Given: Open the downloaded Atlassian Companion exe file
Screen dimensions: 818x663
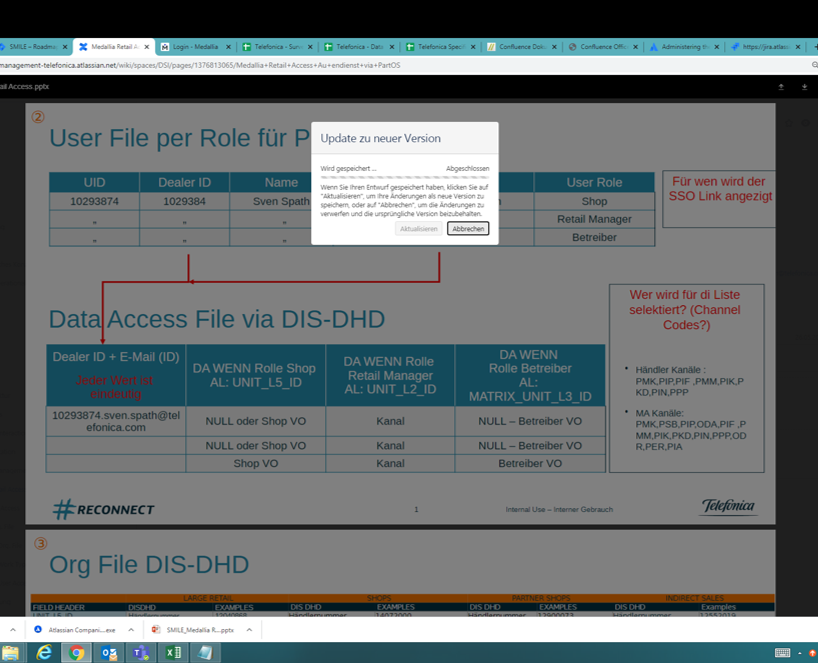Looking at the screenshot, I should coord(75,630).
